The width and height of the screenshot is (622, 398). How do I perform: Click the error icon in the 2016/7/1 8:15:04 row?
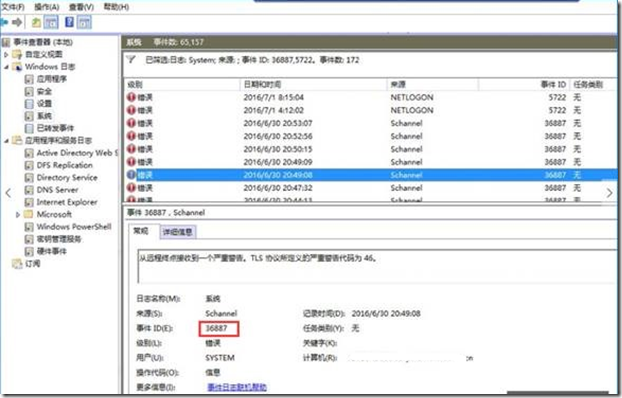pos(131,97)
